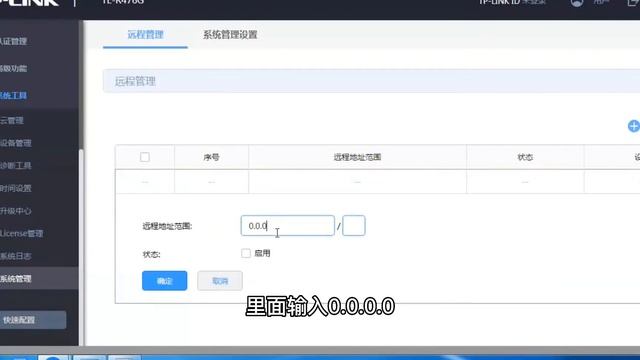Click the TP-LINK ID text in header
The width and height of the screenshot is (640, 360).
pos(500,2)
